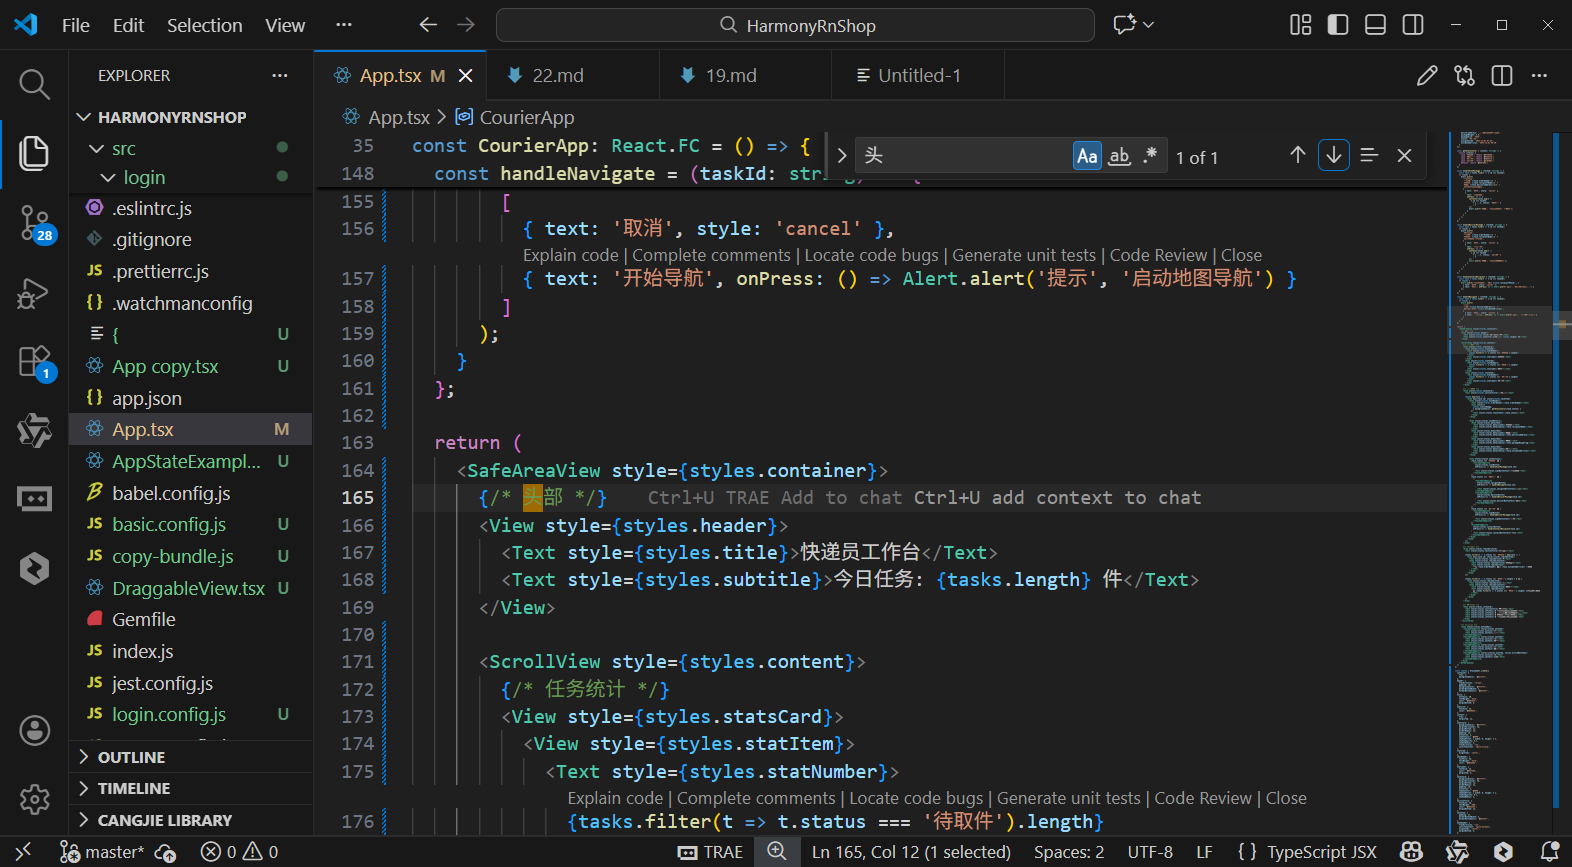Viewport: 1572px width, 867px height.
Task: Split the editor right
Action: (x=1502, y=76)
